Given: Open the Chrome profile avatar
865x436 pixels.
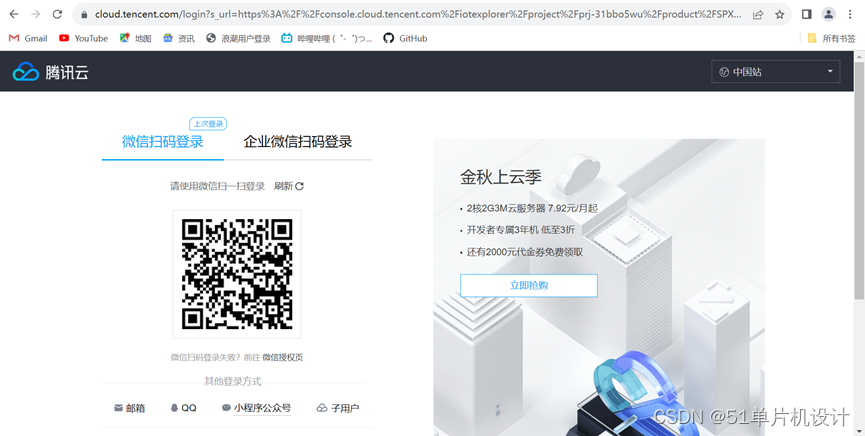Looking at the screenshot, I should pos(829,15).
